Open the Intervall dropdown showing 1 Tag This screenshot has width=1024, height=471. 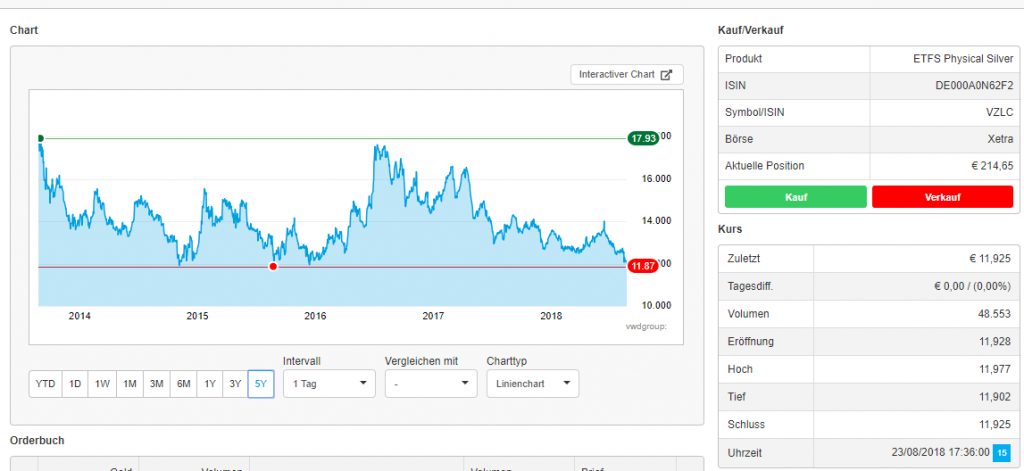329,384
